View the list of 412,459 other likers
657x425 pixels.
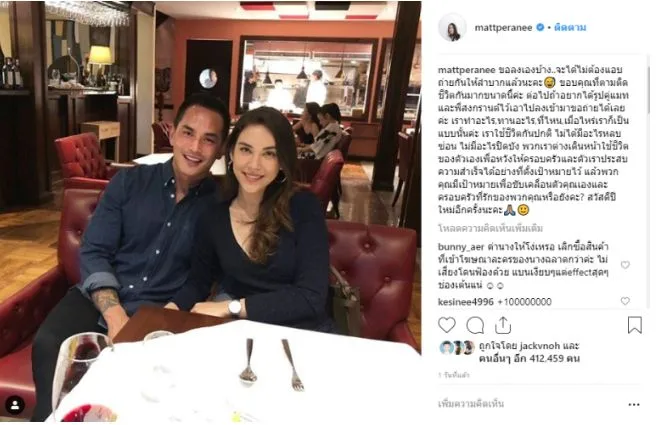coord(529,359)
